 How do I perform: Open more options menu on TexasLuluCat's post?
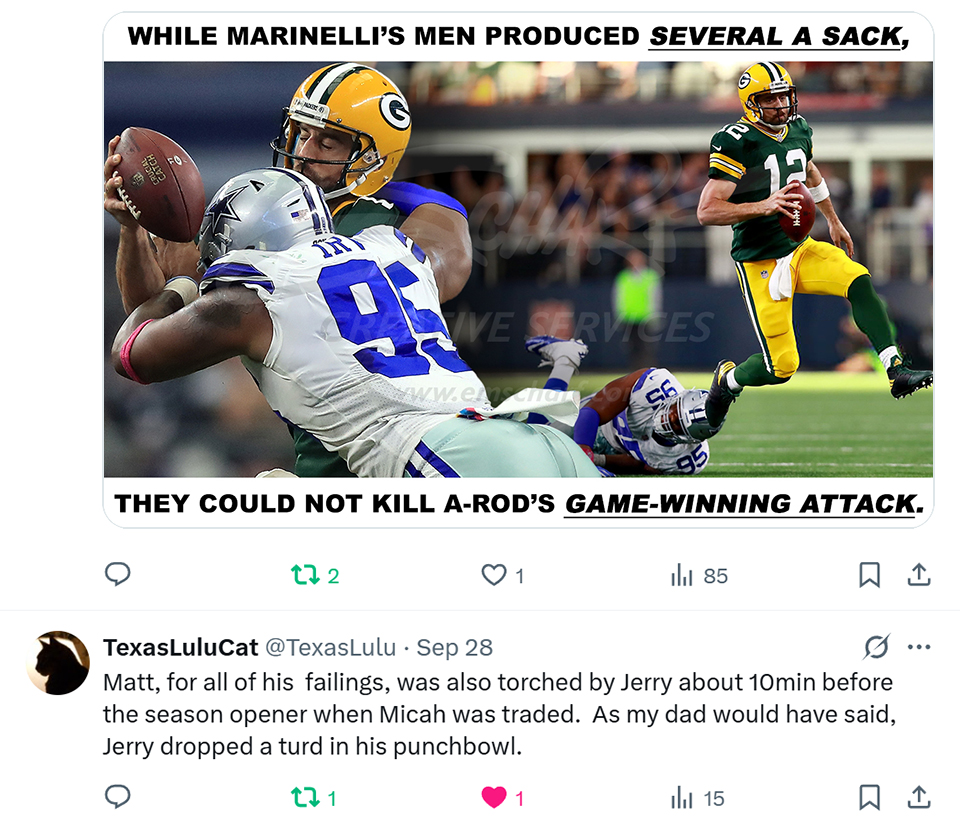click(x=919, y=647)
